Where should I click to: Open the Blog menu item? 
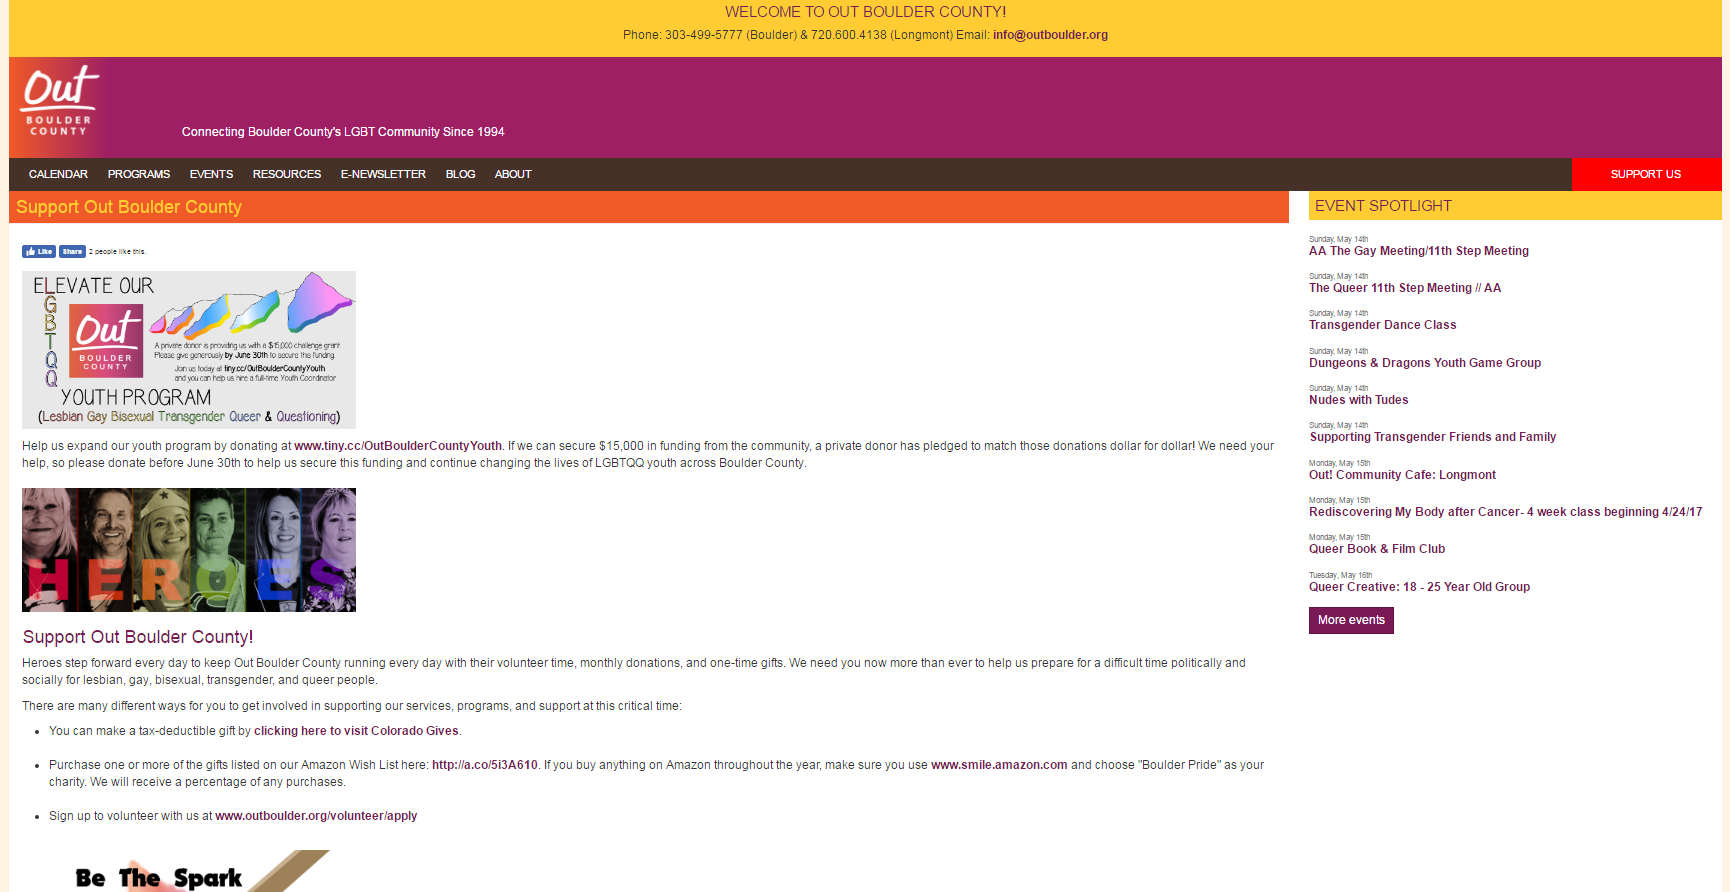[x=460, y=174]
